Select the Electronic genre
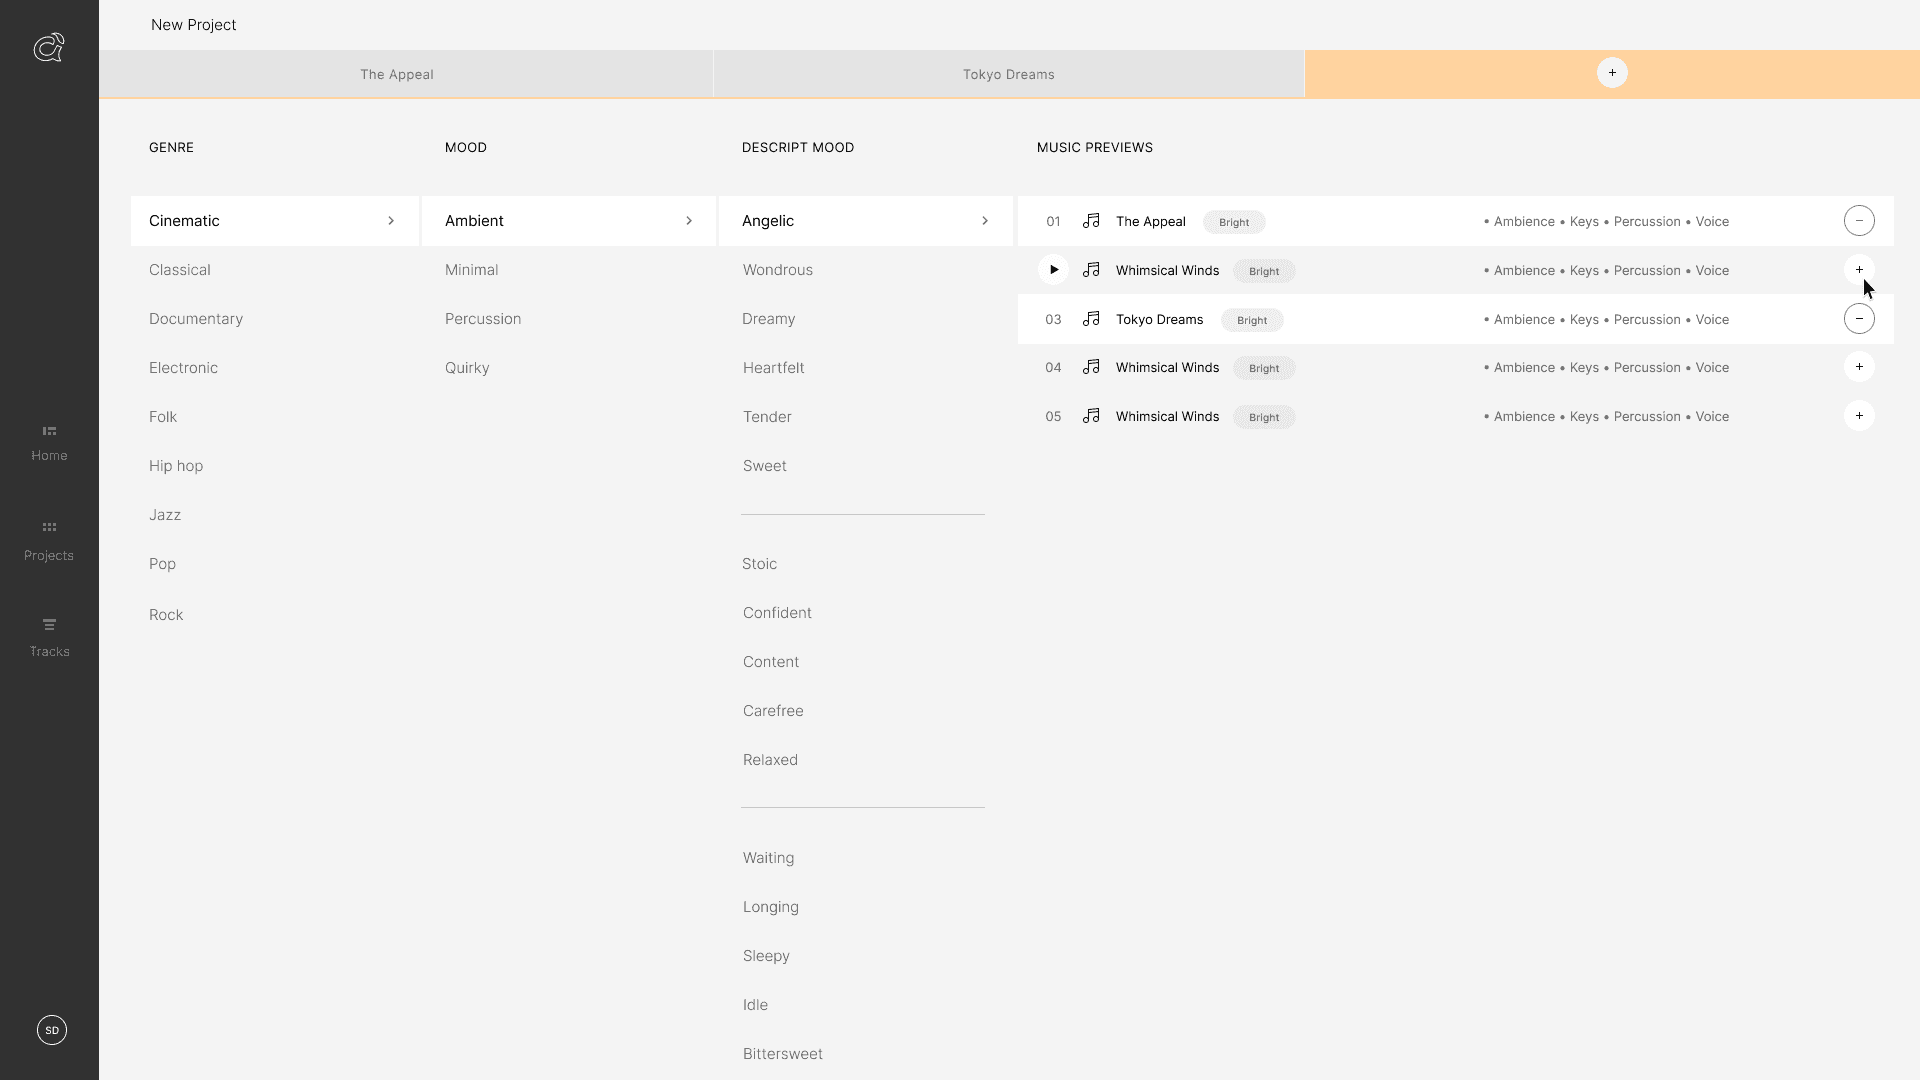 pos(183,368)
